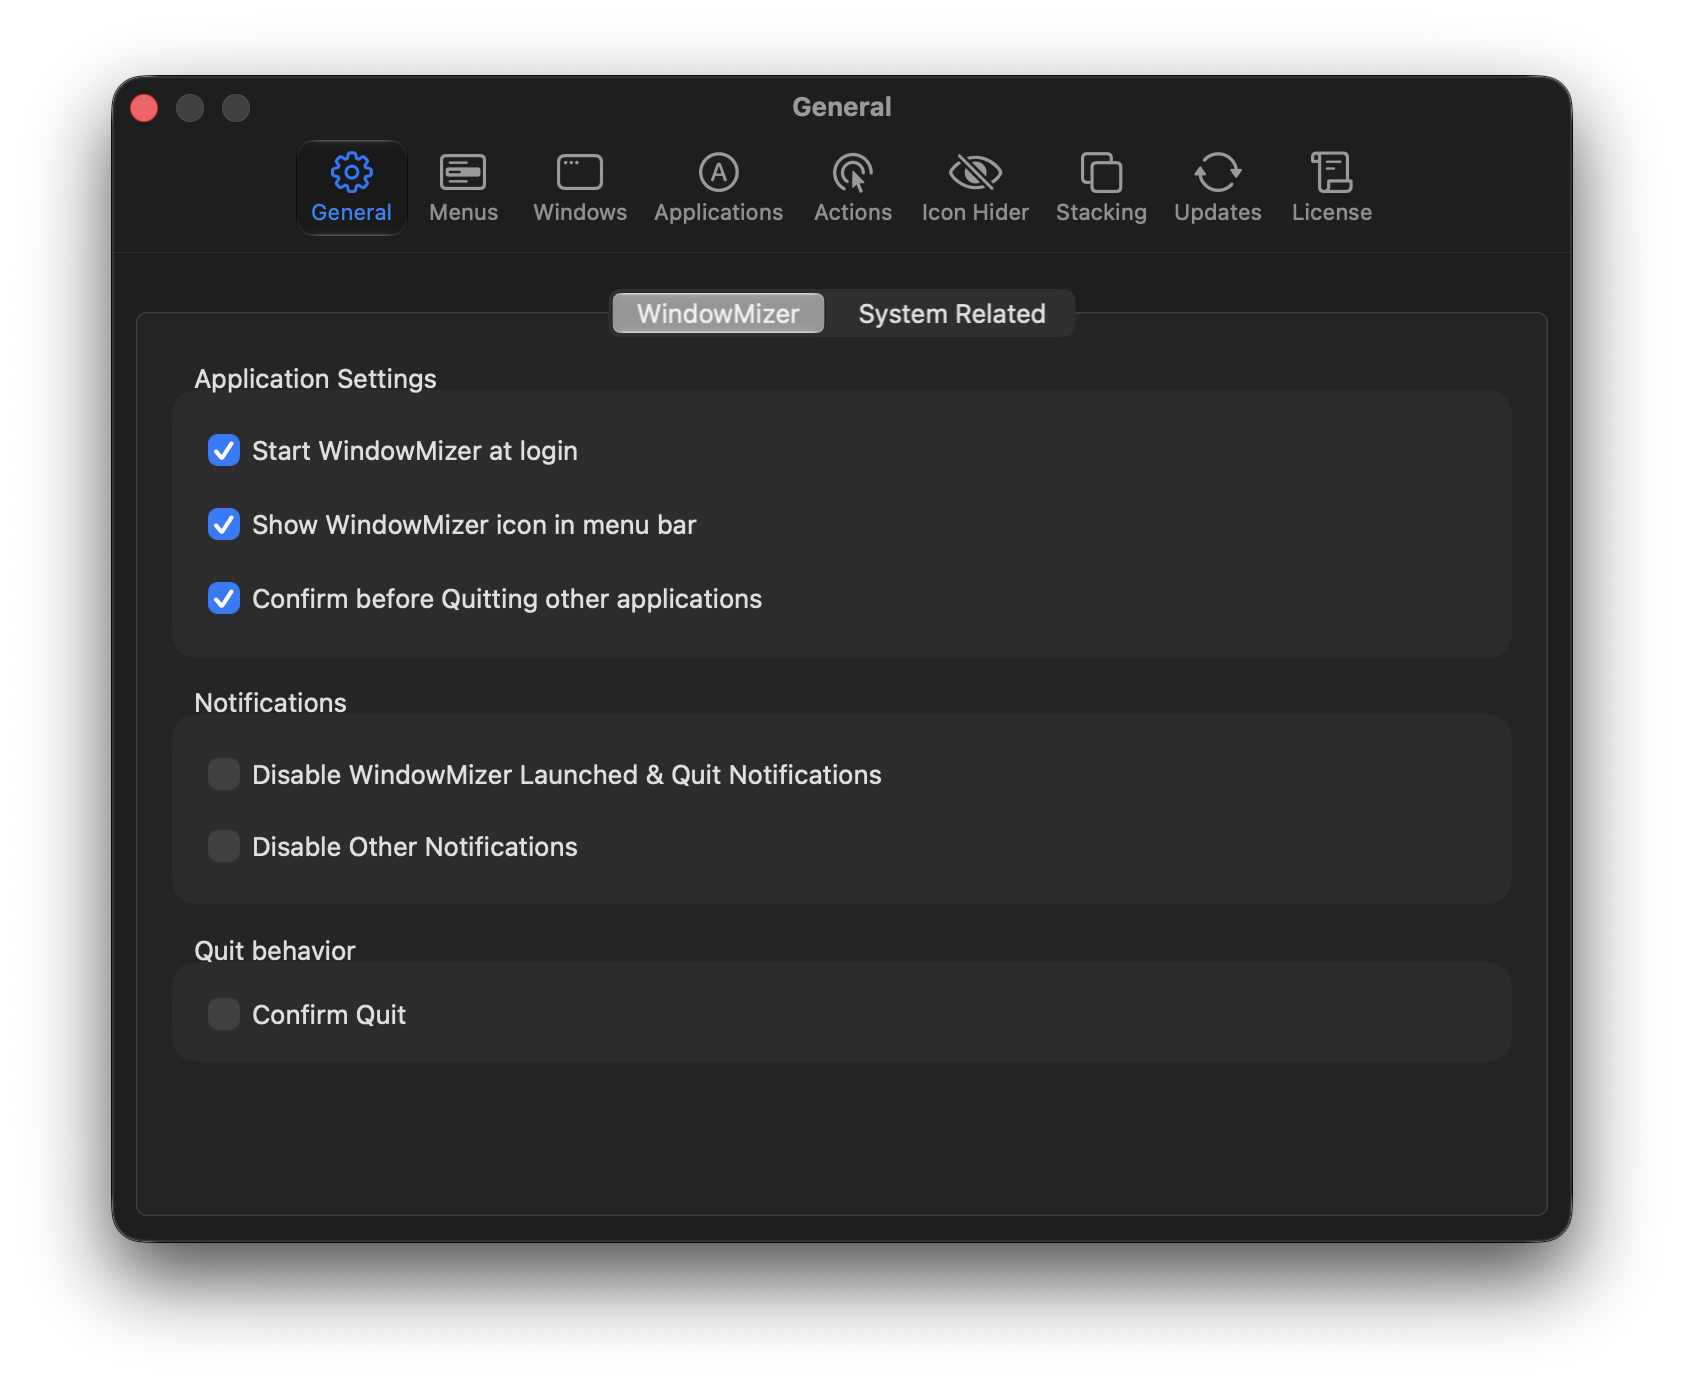Open the Menus preferences pane
This screenshot has width=1684, height=1390.
pos(463,188)
